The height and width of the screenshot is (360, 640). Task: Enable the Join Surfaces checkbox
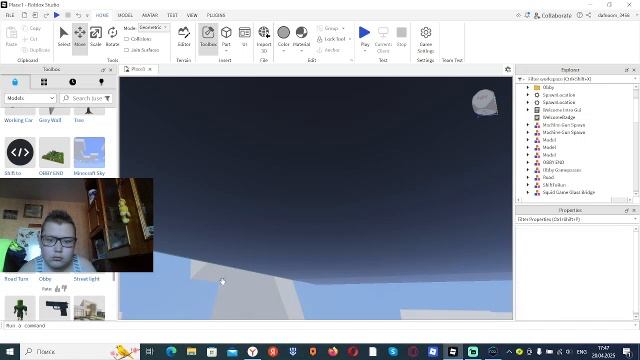[127, 50]
